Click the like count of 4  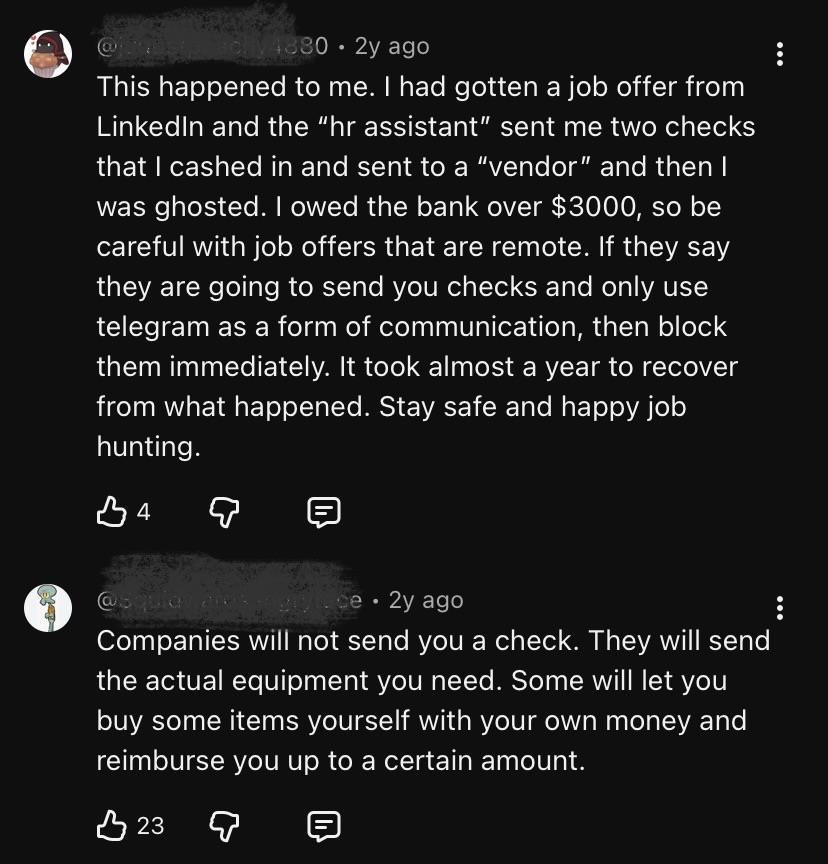(x=143, y=513)
